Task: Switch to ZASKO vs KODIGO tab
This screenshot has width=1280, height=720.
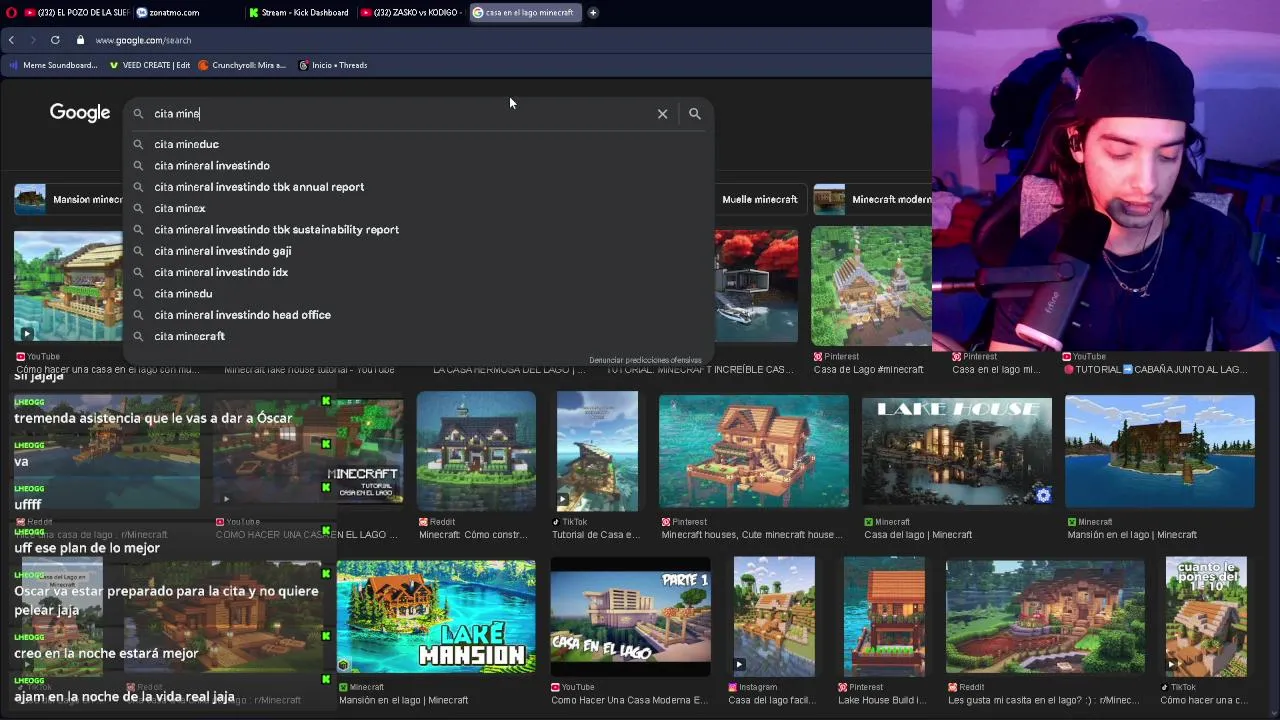Action: (411, 13)
